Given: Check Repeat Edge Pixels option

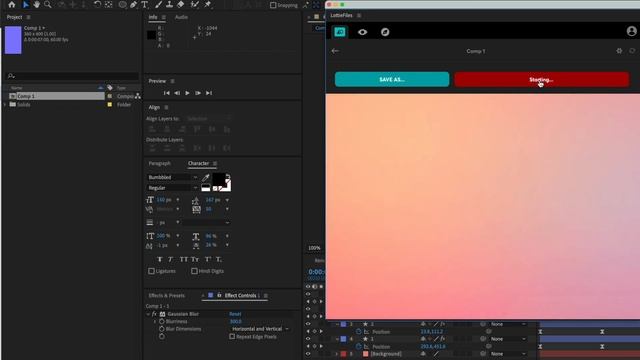Looking at the screenshot, I should [x=232, y=337].
